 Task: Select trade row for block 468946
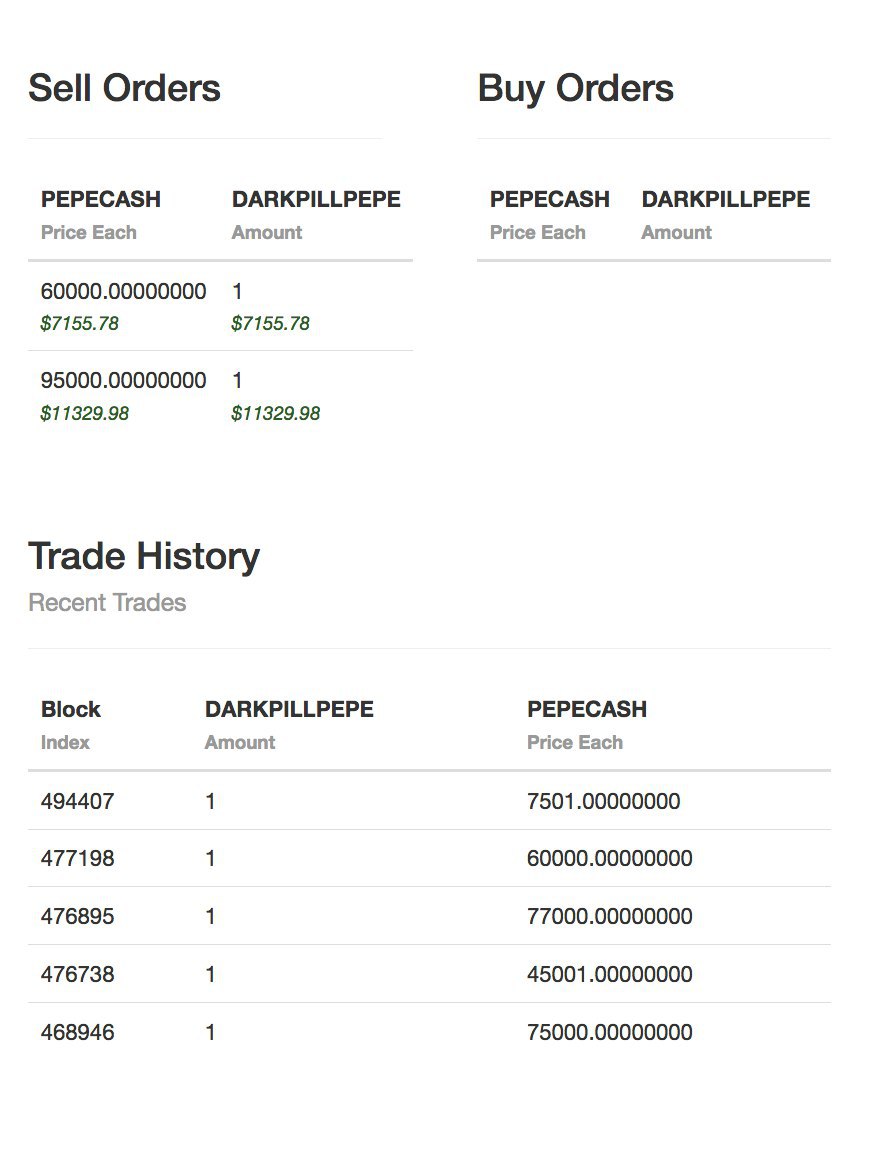[430, 1033]
